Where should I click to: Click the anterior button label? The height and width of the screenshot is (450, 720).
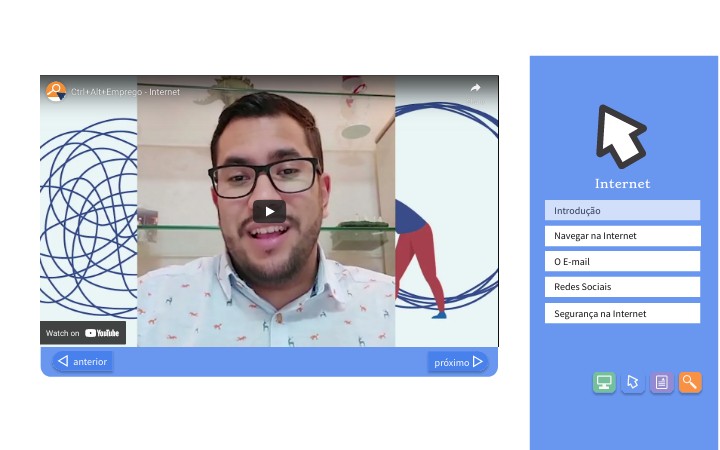click(90, 362)
